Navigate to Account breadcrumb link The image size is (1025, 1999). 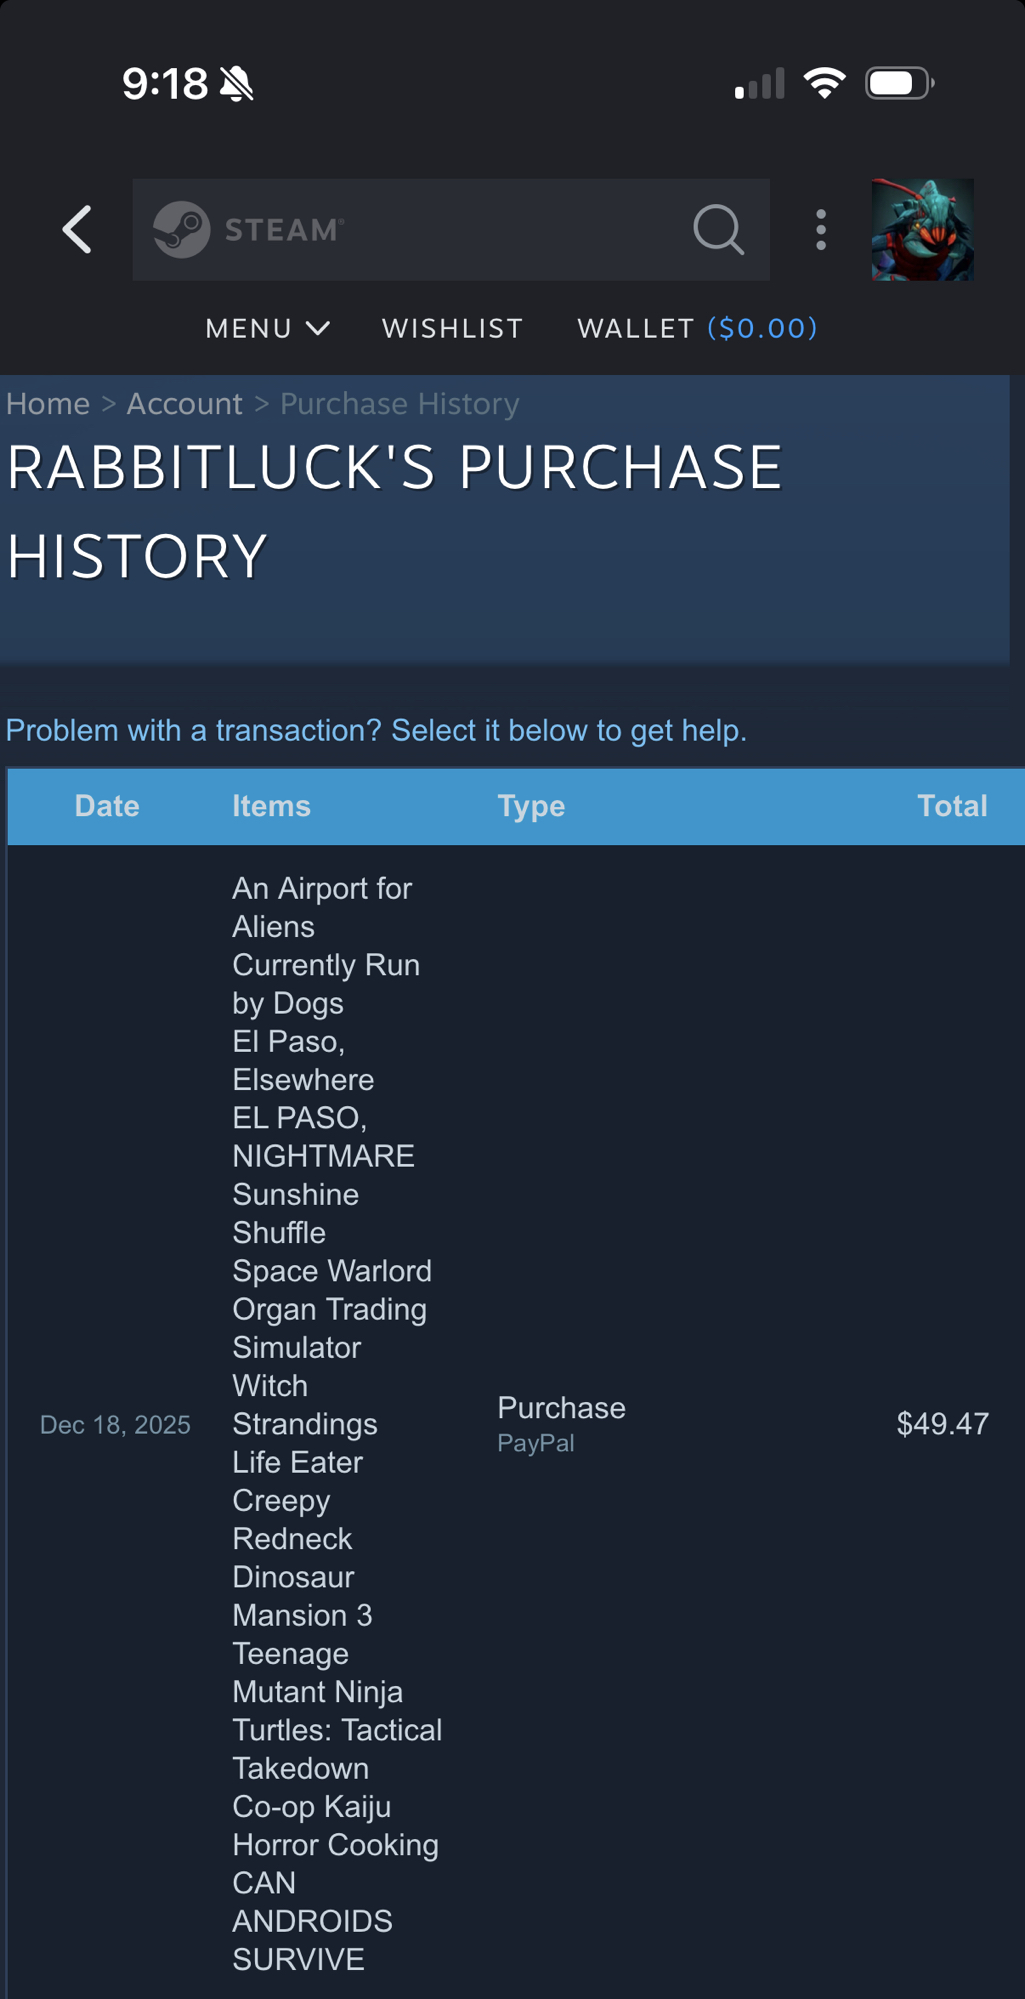pos(184,404)
